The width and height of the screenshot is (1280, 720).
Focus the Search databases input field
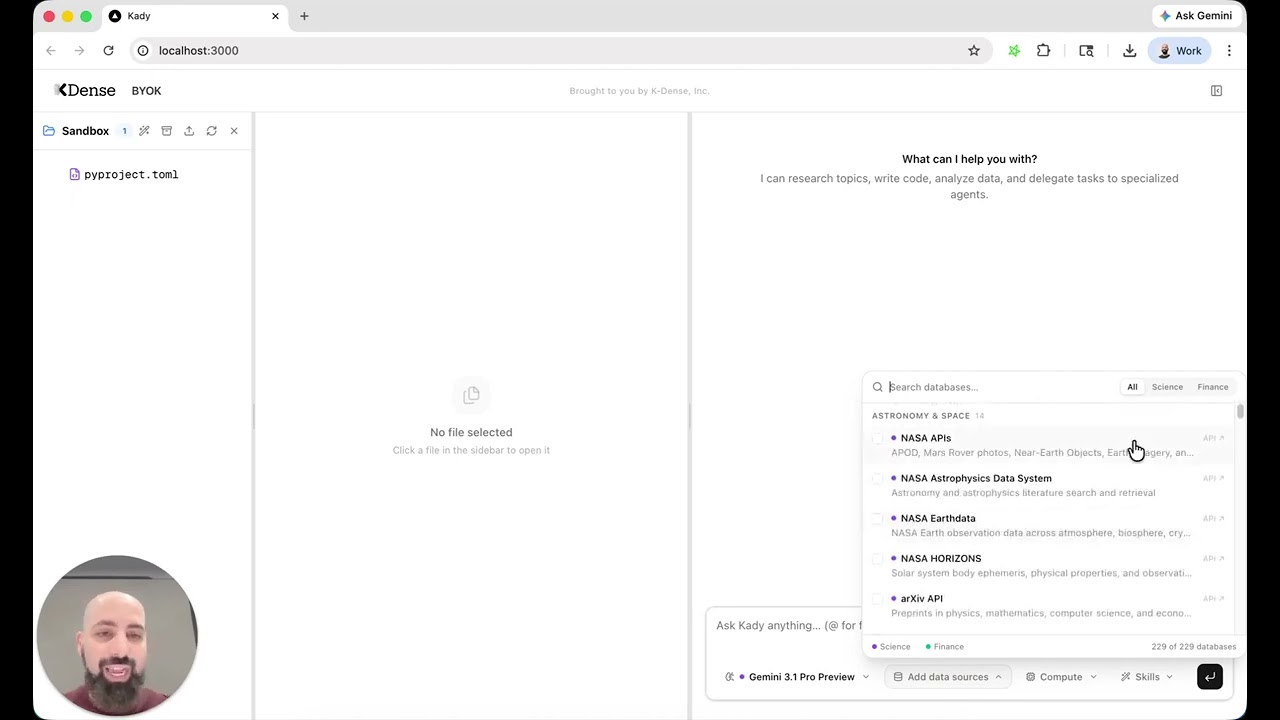[1000, 387]
